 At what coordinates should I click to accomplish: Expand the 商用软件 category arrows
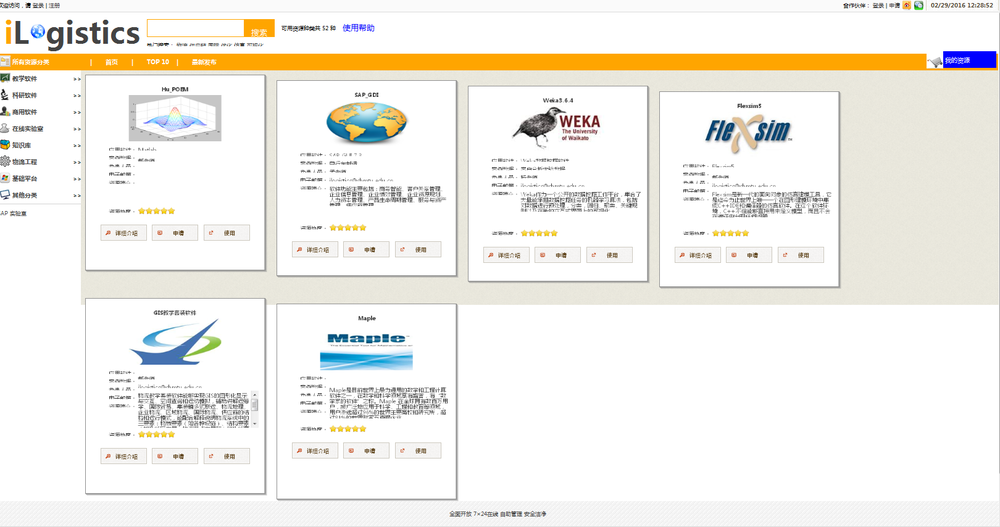pyautogui.click(x=77, y=112)
